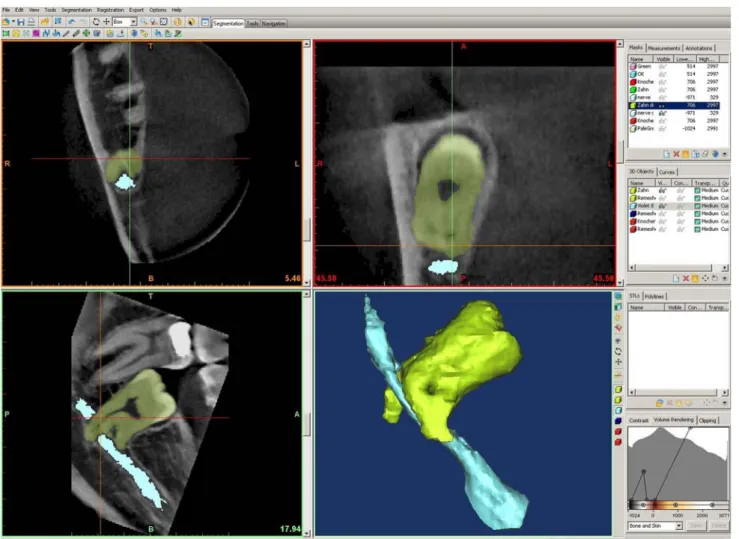Toggle visibility glasses for OK mask

tap(663, 74)
